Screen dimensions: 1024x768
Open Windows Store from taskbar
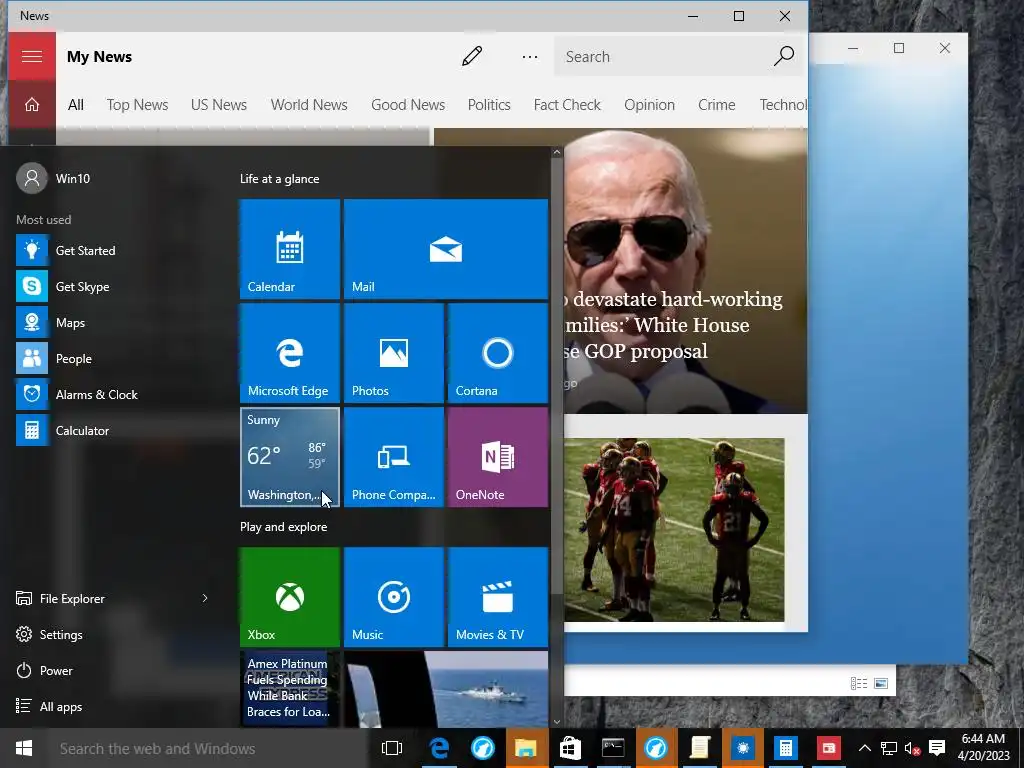pyautogui.click(x=569, y=748)
